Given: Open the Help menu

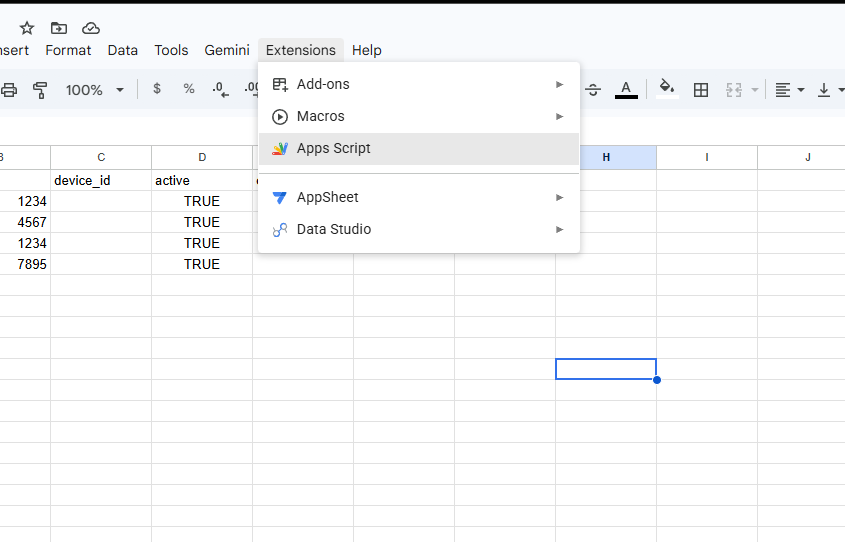Looking at the screenshot, I should [367, 50].
